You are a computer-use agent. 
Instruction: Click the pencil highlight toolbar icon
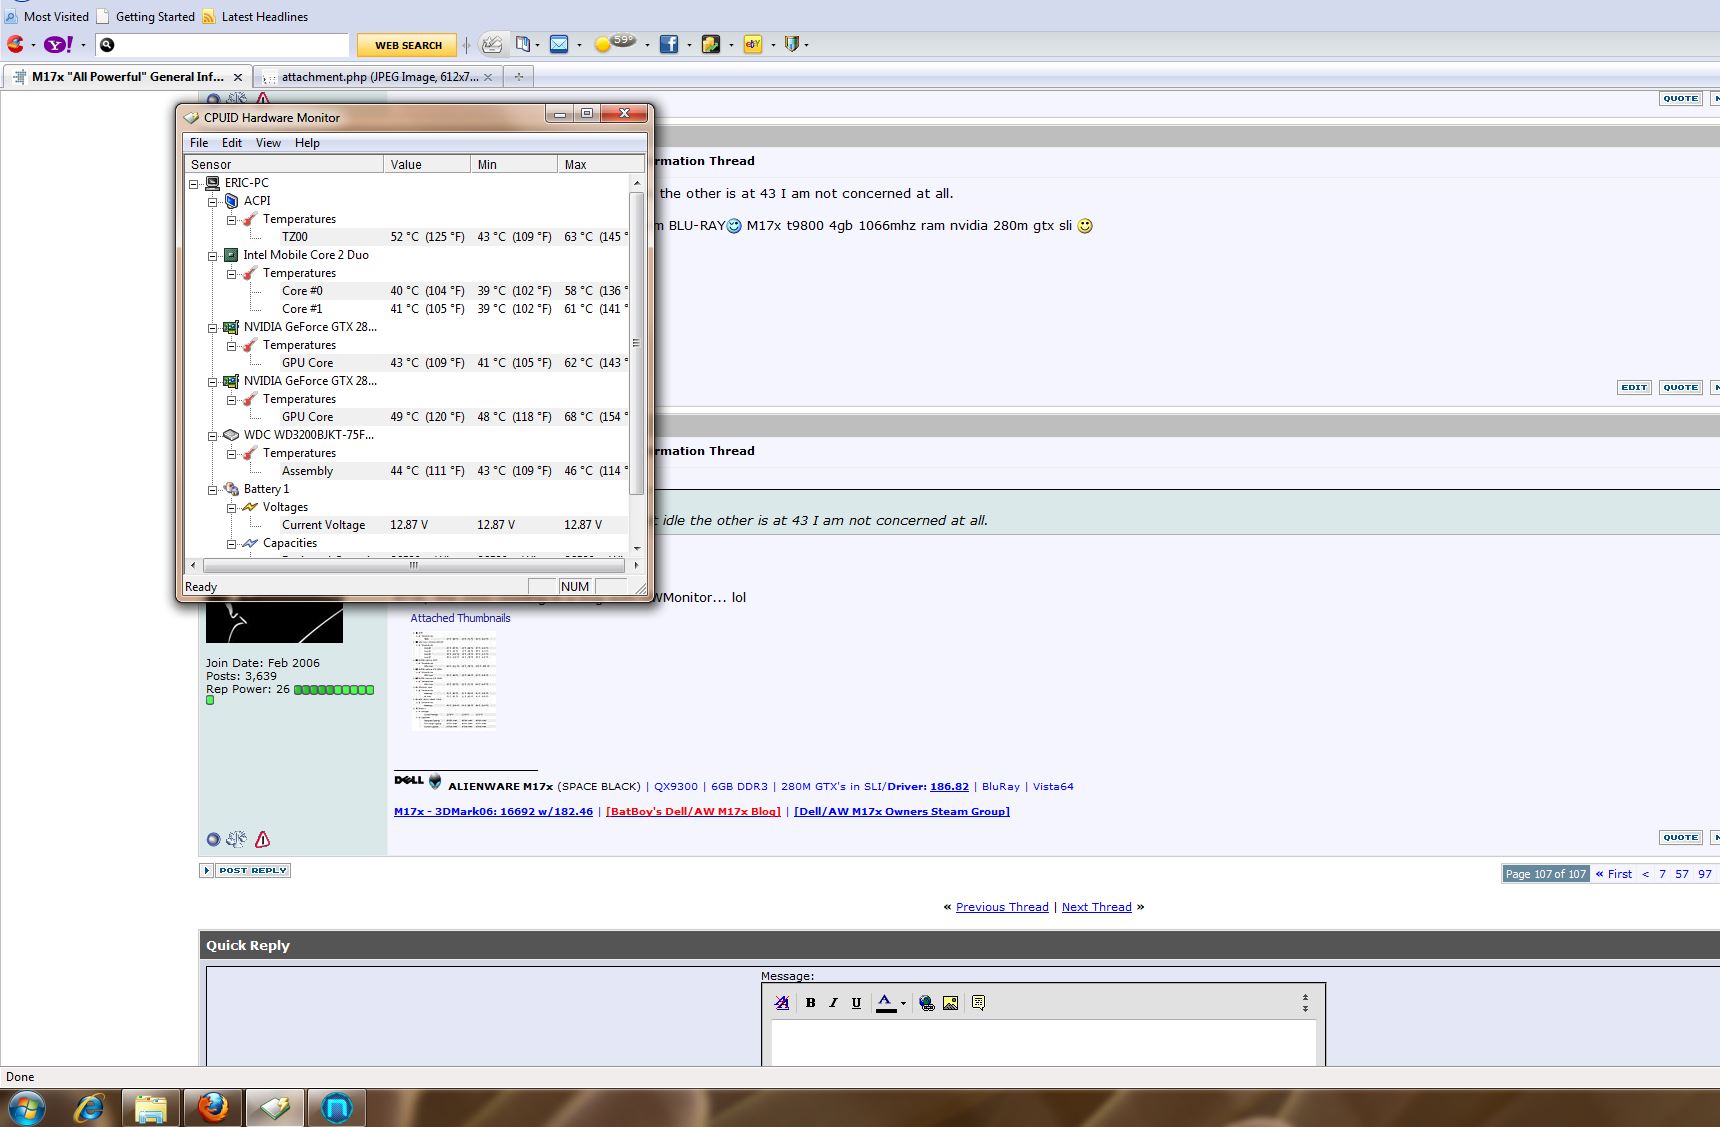tap(492, 44)
